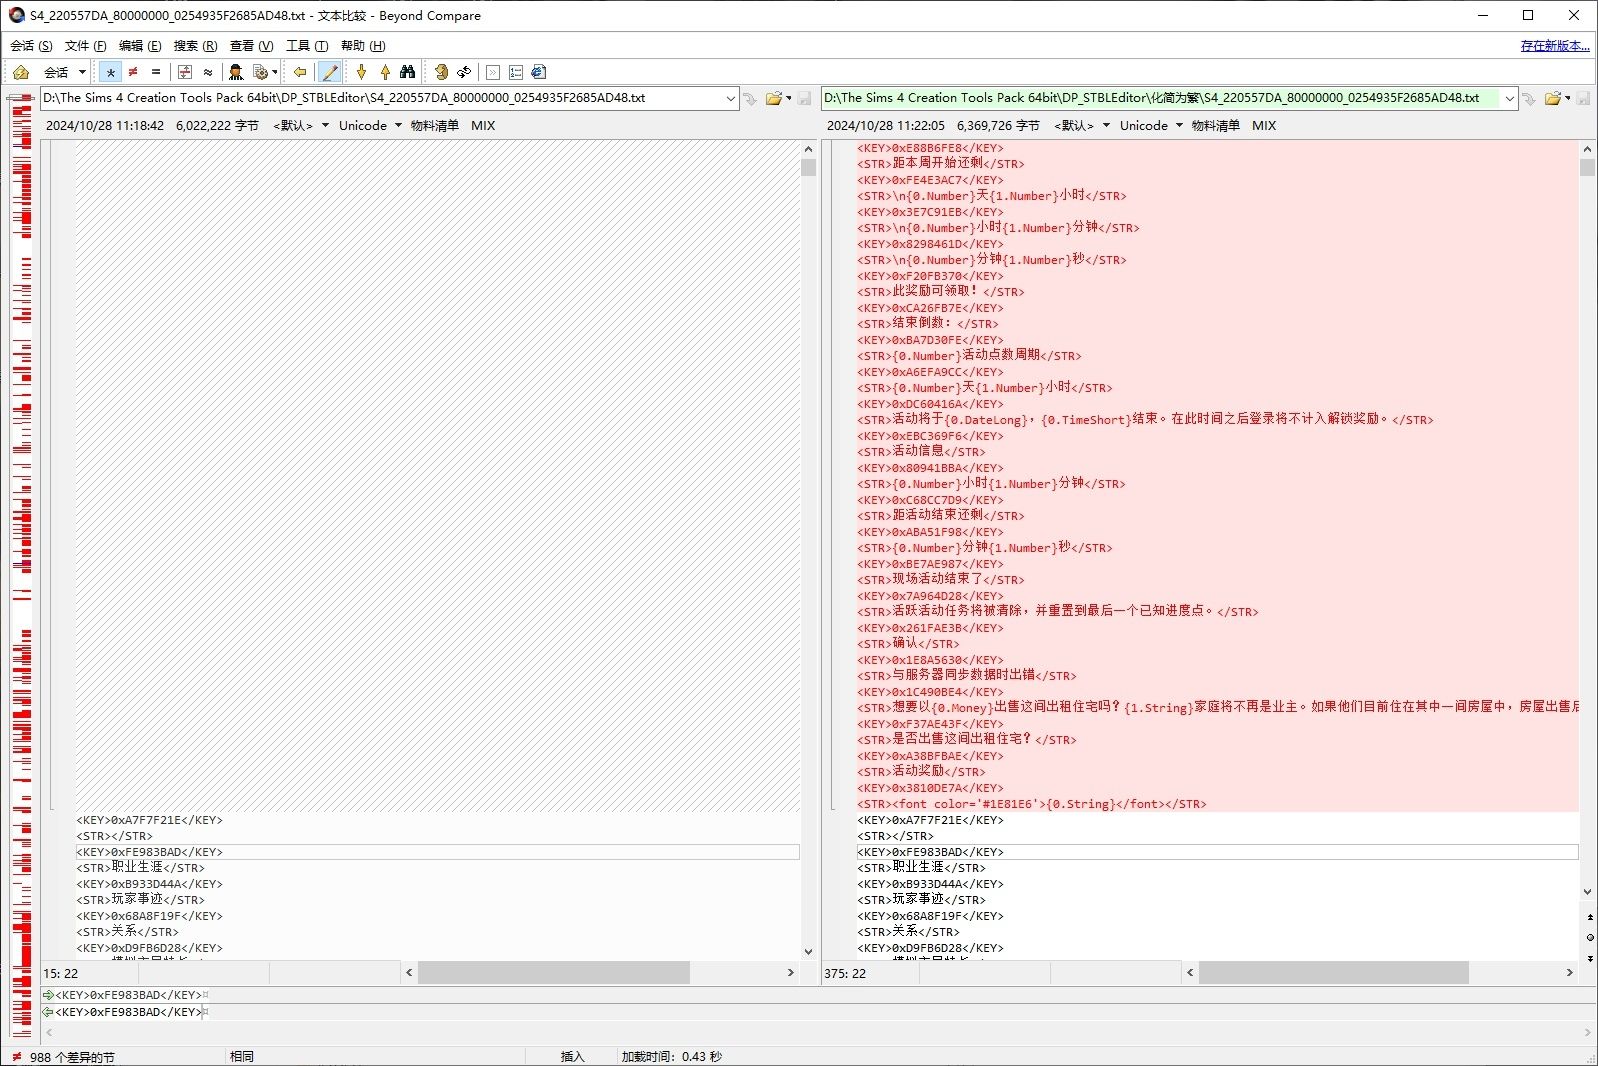Screen dimensions: 1598x1066
Task: Click the left pane open folder icon
Action: pyautogui.click(x=773, y=98)
